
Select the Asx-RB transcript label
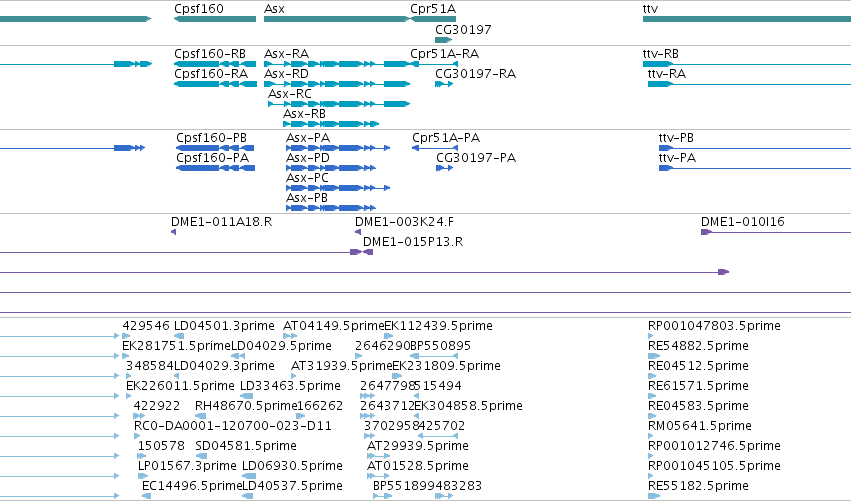click(x=304, y=114)
